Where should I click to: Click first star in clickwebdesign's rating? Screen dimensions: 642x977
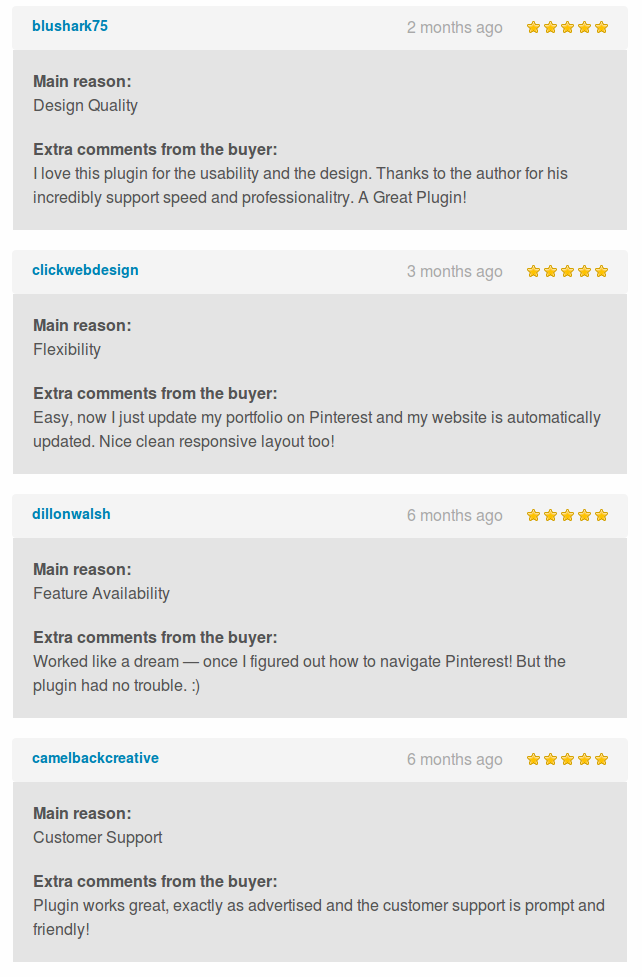534,271
